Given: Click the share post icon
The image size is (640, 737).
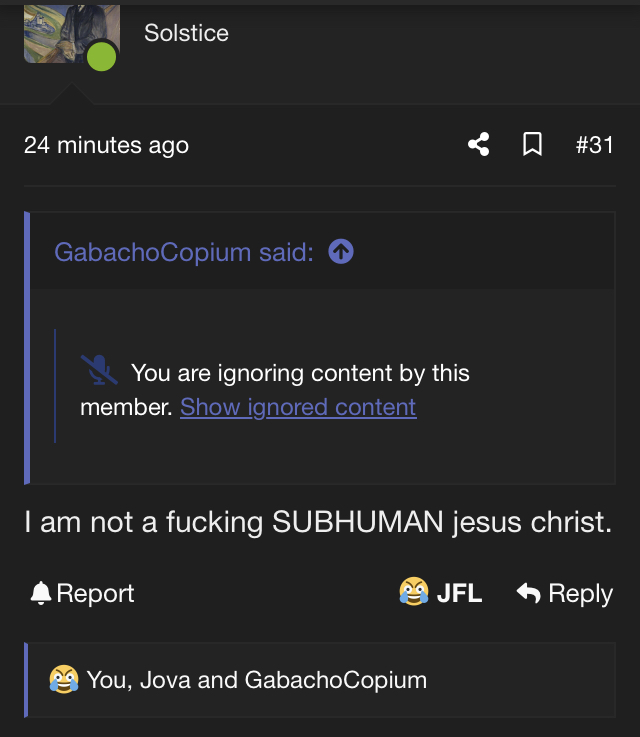Looking at the screenshot, I should (x=479, y=145).
